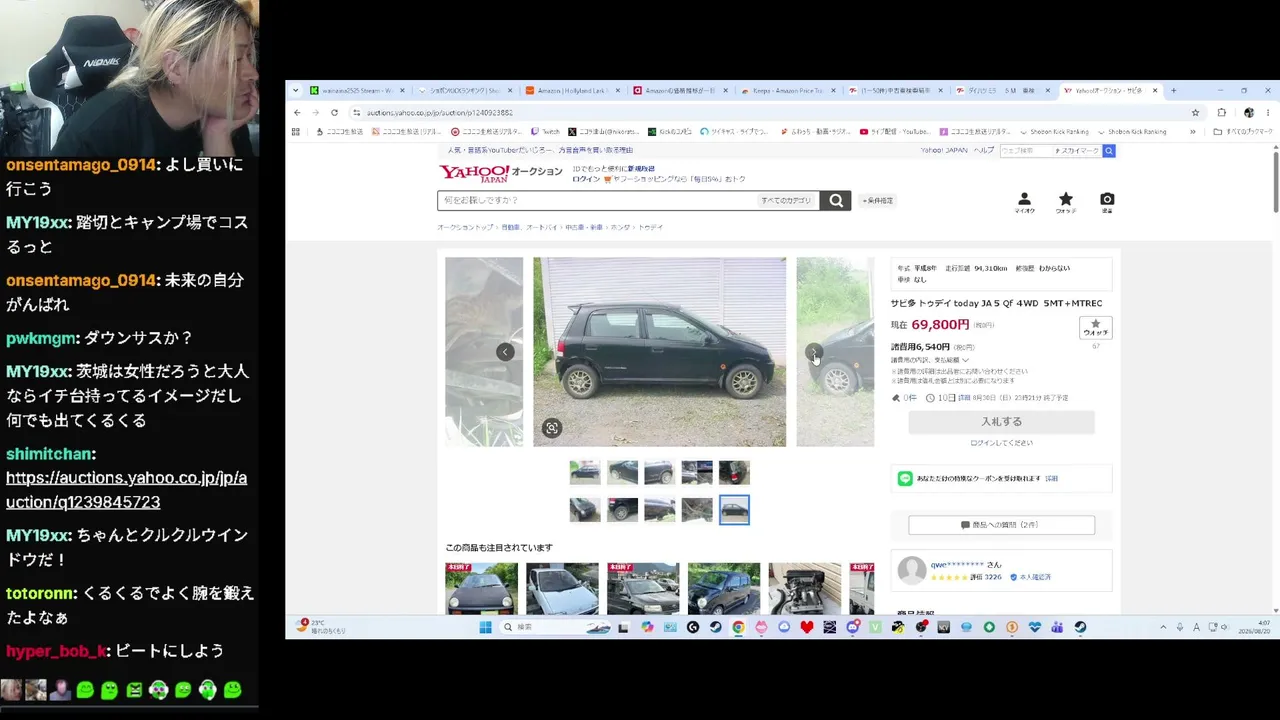Click the page vertical scrollbar
This screenshot has height=720, width=1280.
tap(1275, 180)
